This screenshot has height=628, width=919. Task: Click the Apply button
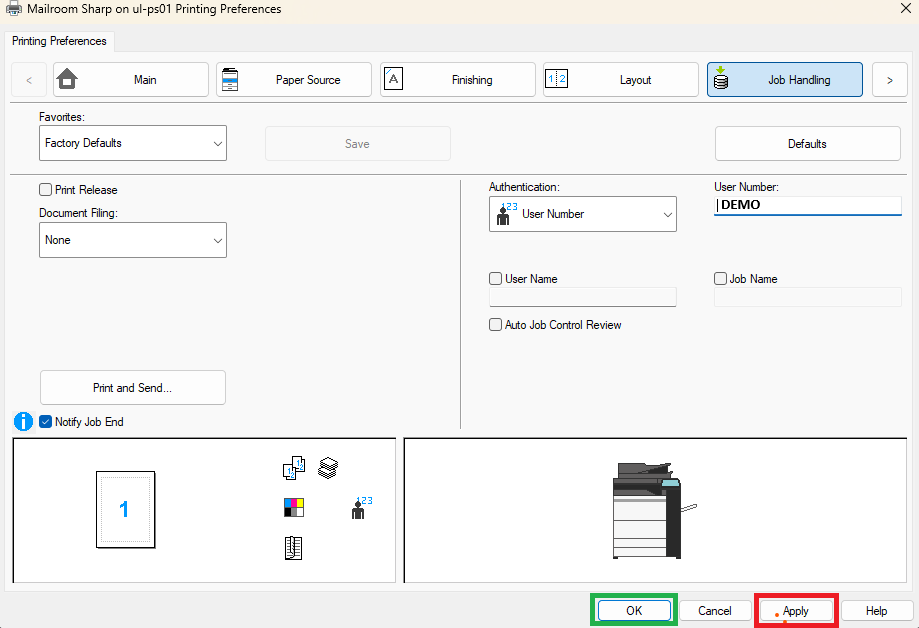pos(796,610)
